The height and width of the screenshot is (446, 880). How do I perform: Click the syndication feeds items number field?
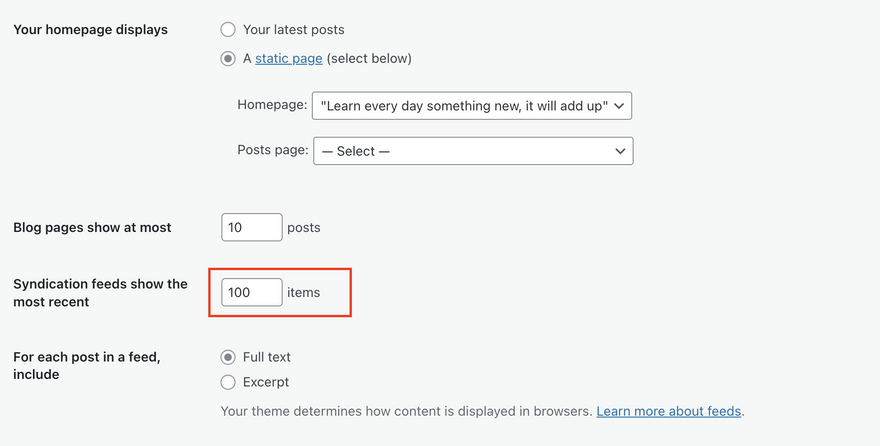(251, 292)
